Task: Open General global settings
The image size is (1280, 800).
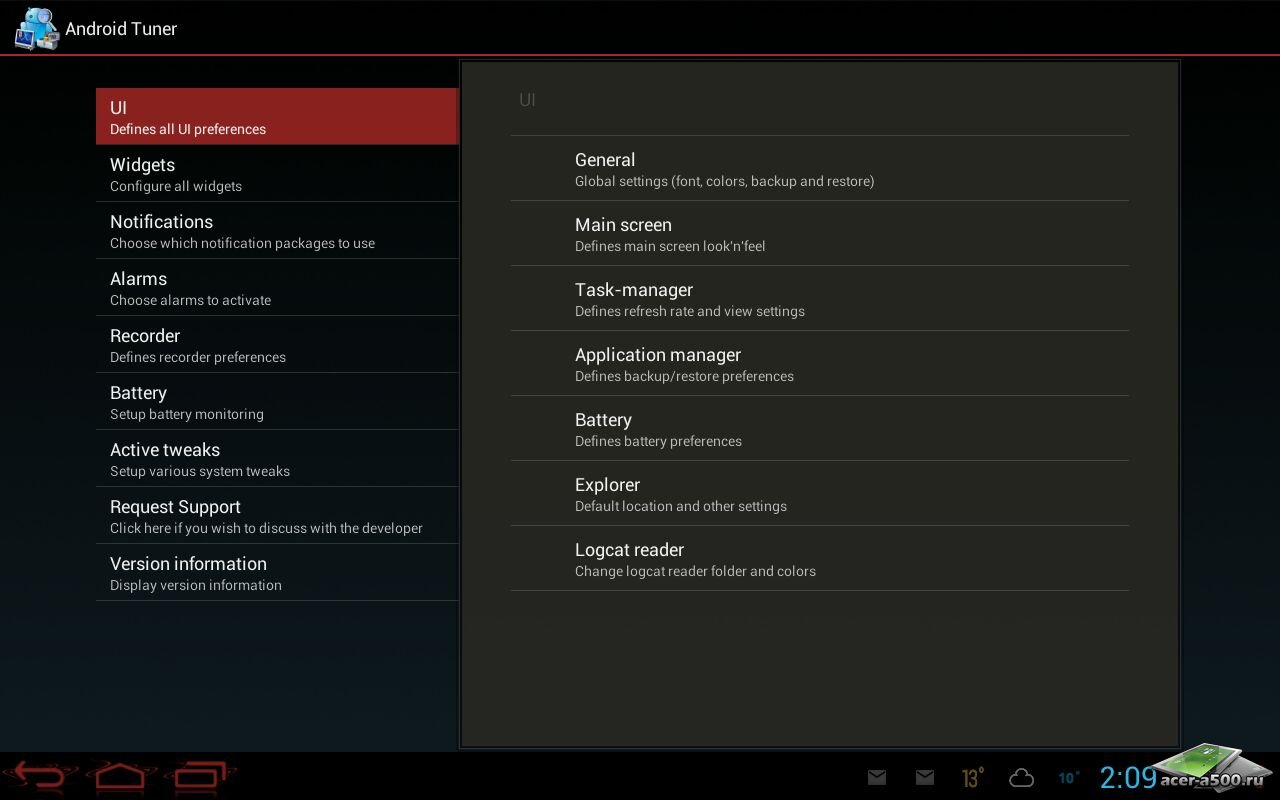Action: pos(819,169)
